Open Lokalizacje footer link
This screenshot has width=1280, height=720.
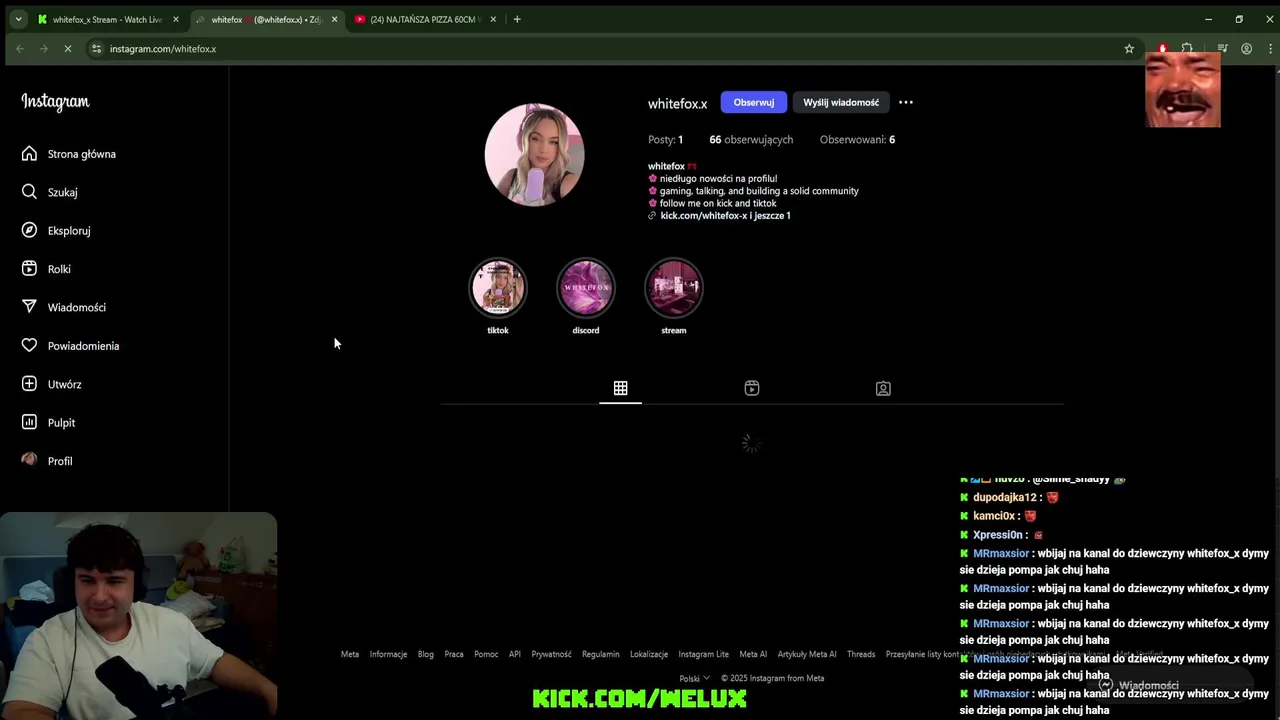click(x=649, y=654)
